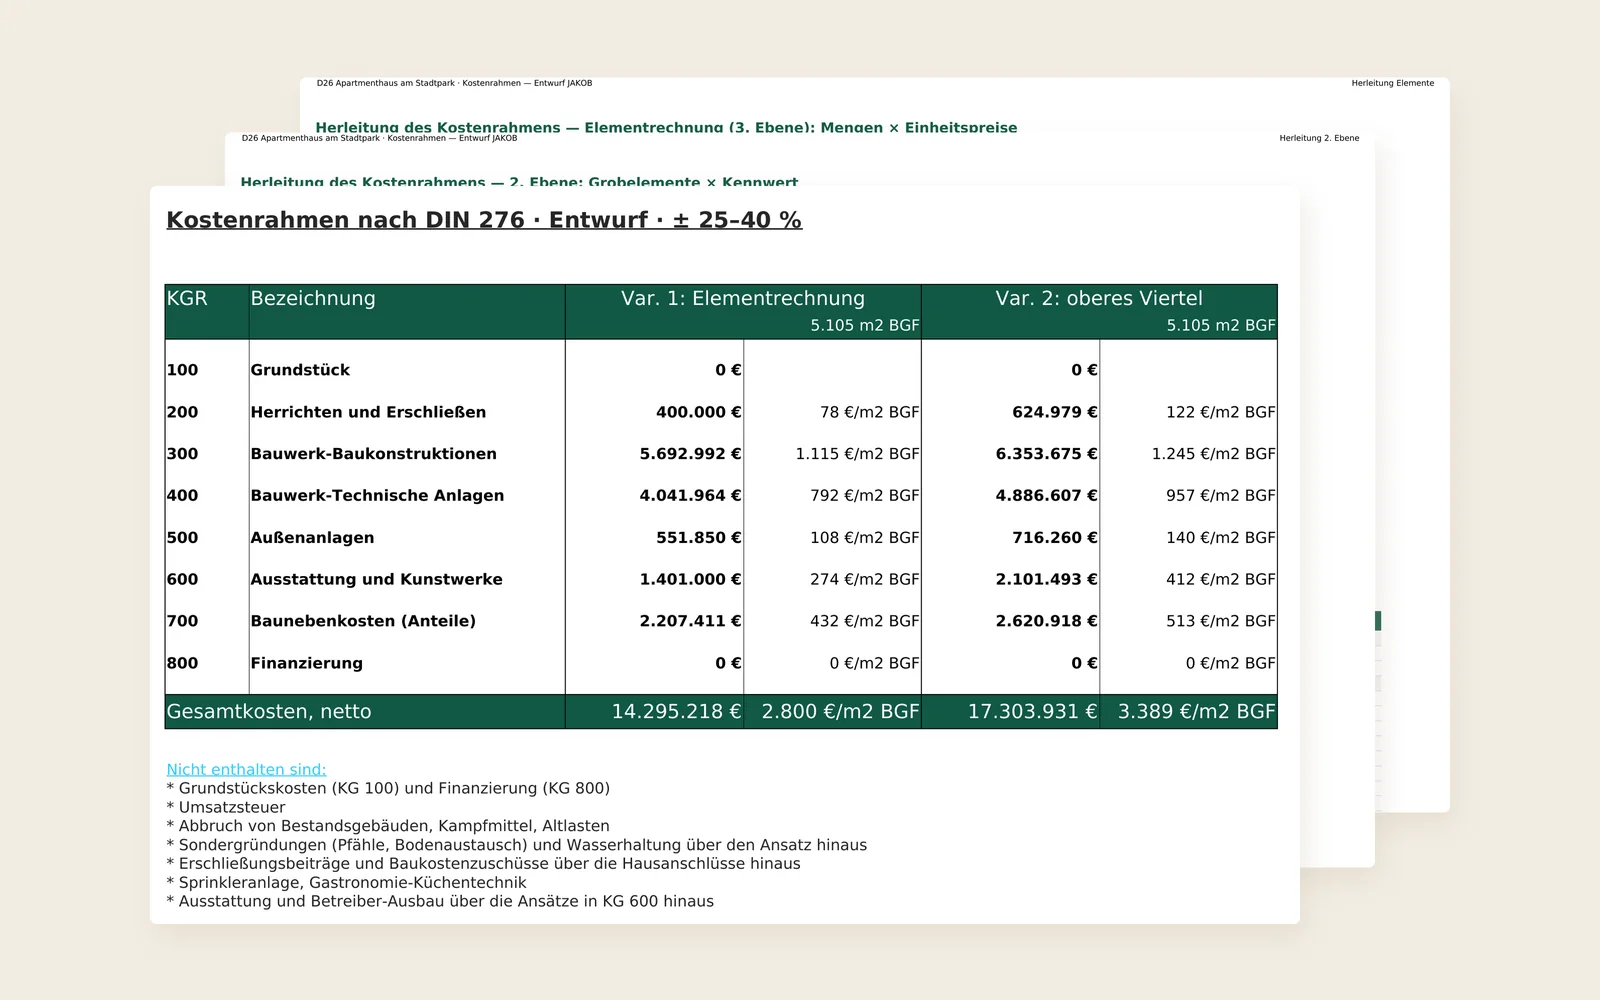Open the middle page titled '2. Ebene: Grobelemente'

(x=519, y=182)
